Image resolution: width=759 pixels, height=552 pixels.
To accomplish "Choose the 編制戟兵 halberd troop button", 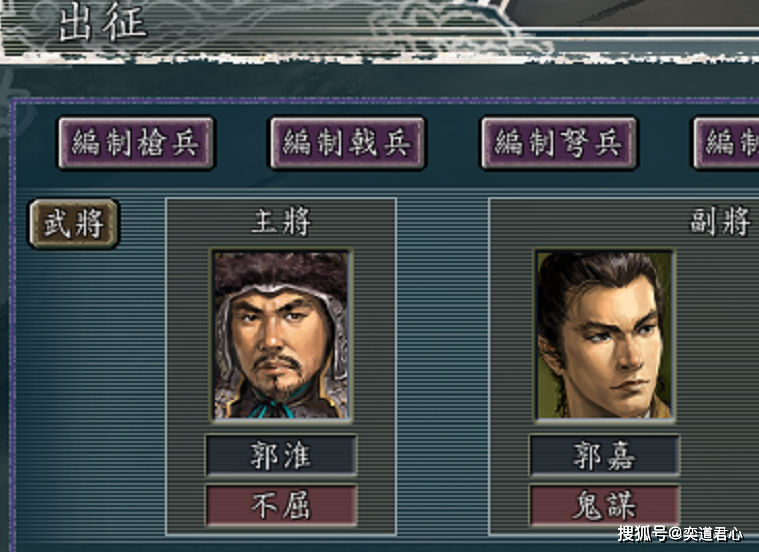I will click(x=348, y=143).
